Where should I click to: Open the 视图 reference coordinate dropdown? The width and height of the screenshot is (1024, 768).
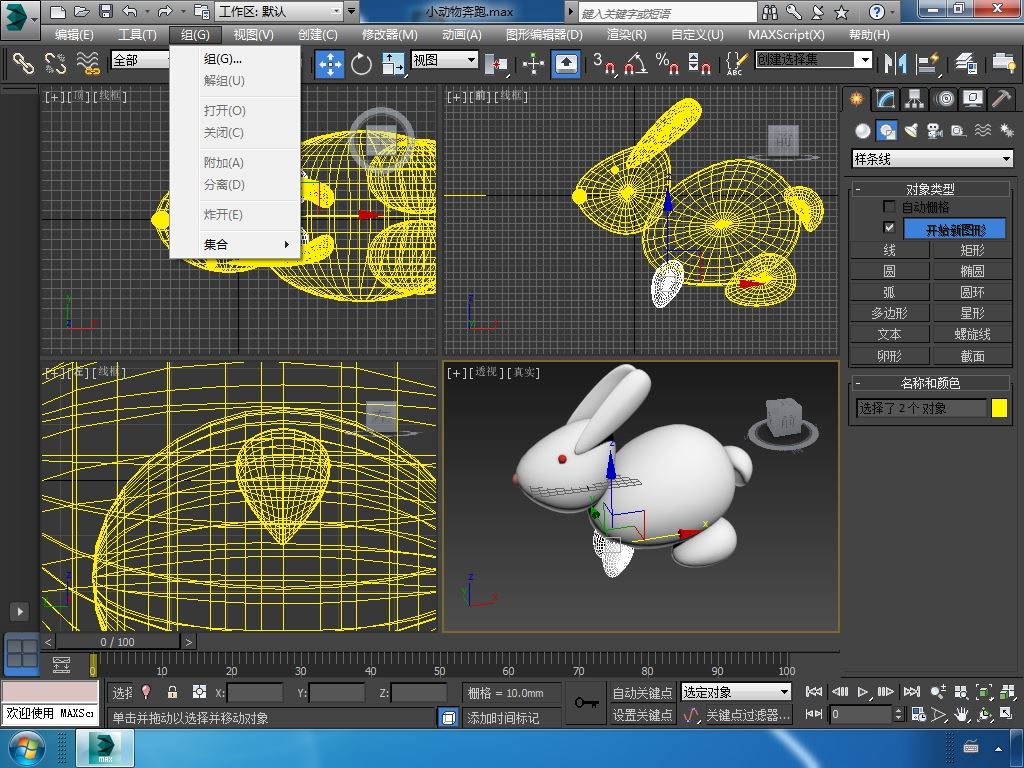pyautogui.click(x=445, y=60)
